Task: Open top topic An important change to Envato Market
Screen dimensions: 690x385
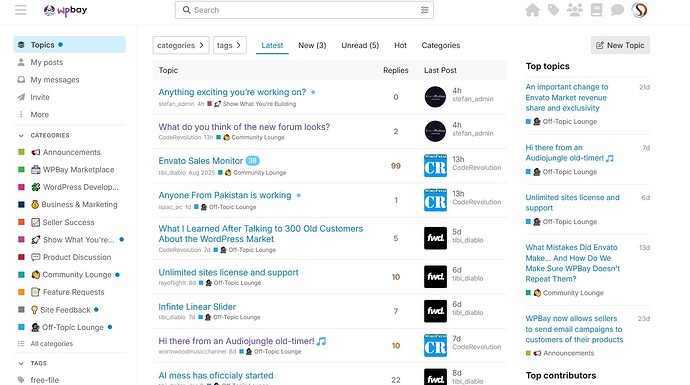Action: tap(567, 97)
